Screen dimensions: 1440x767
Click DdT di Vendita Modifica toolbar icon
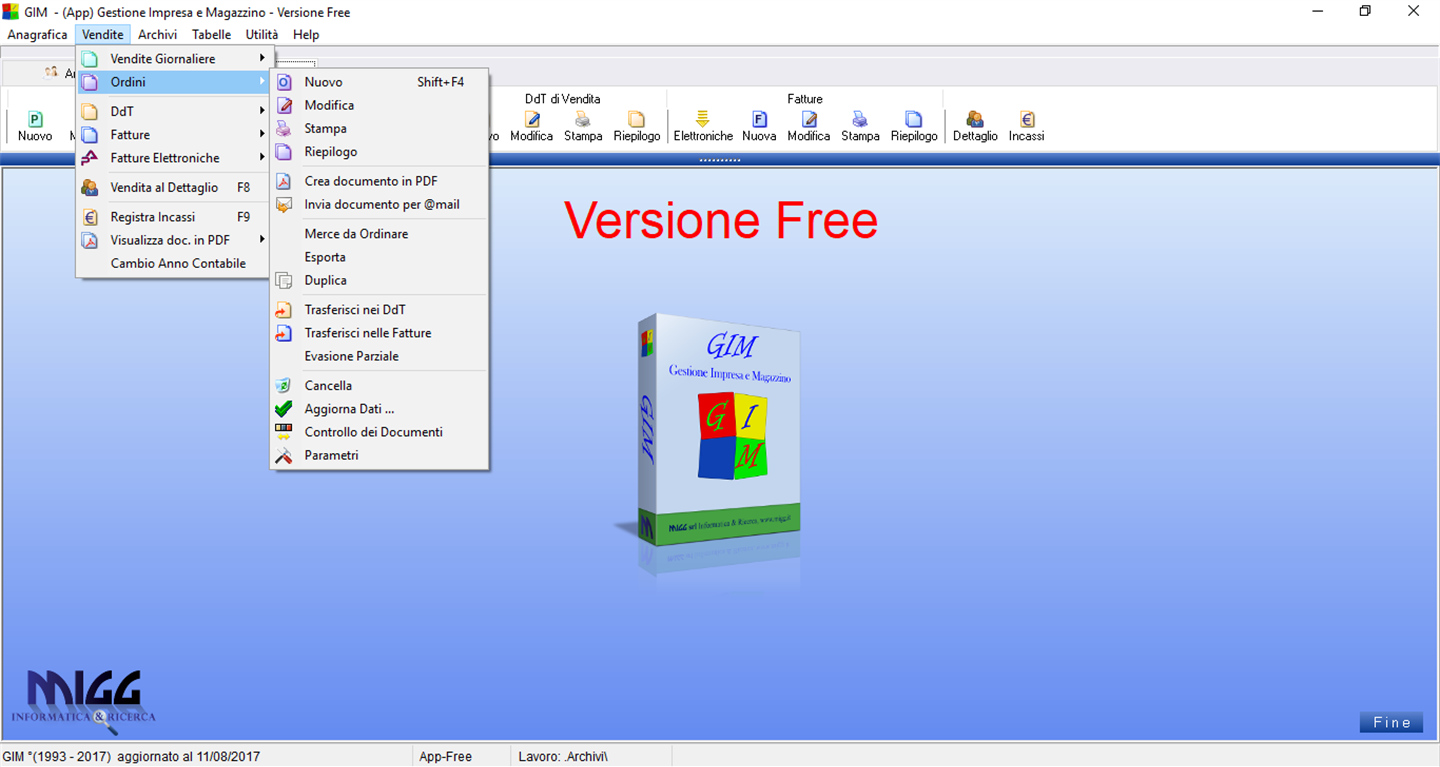click(531, 127)
